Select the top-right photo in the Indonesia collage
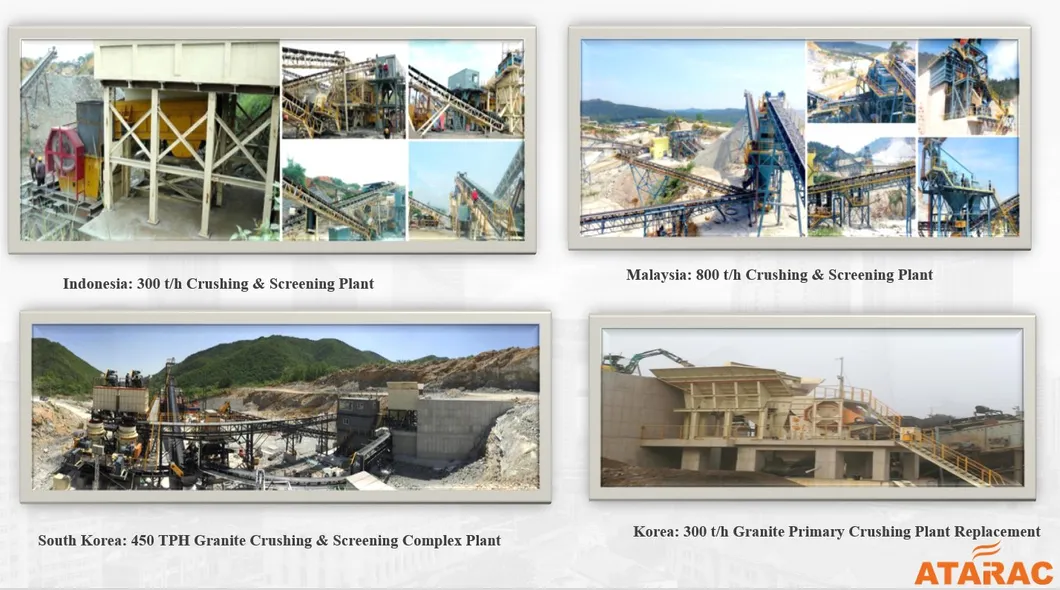 click(466, 89)
